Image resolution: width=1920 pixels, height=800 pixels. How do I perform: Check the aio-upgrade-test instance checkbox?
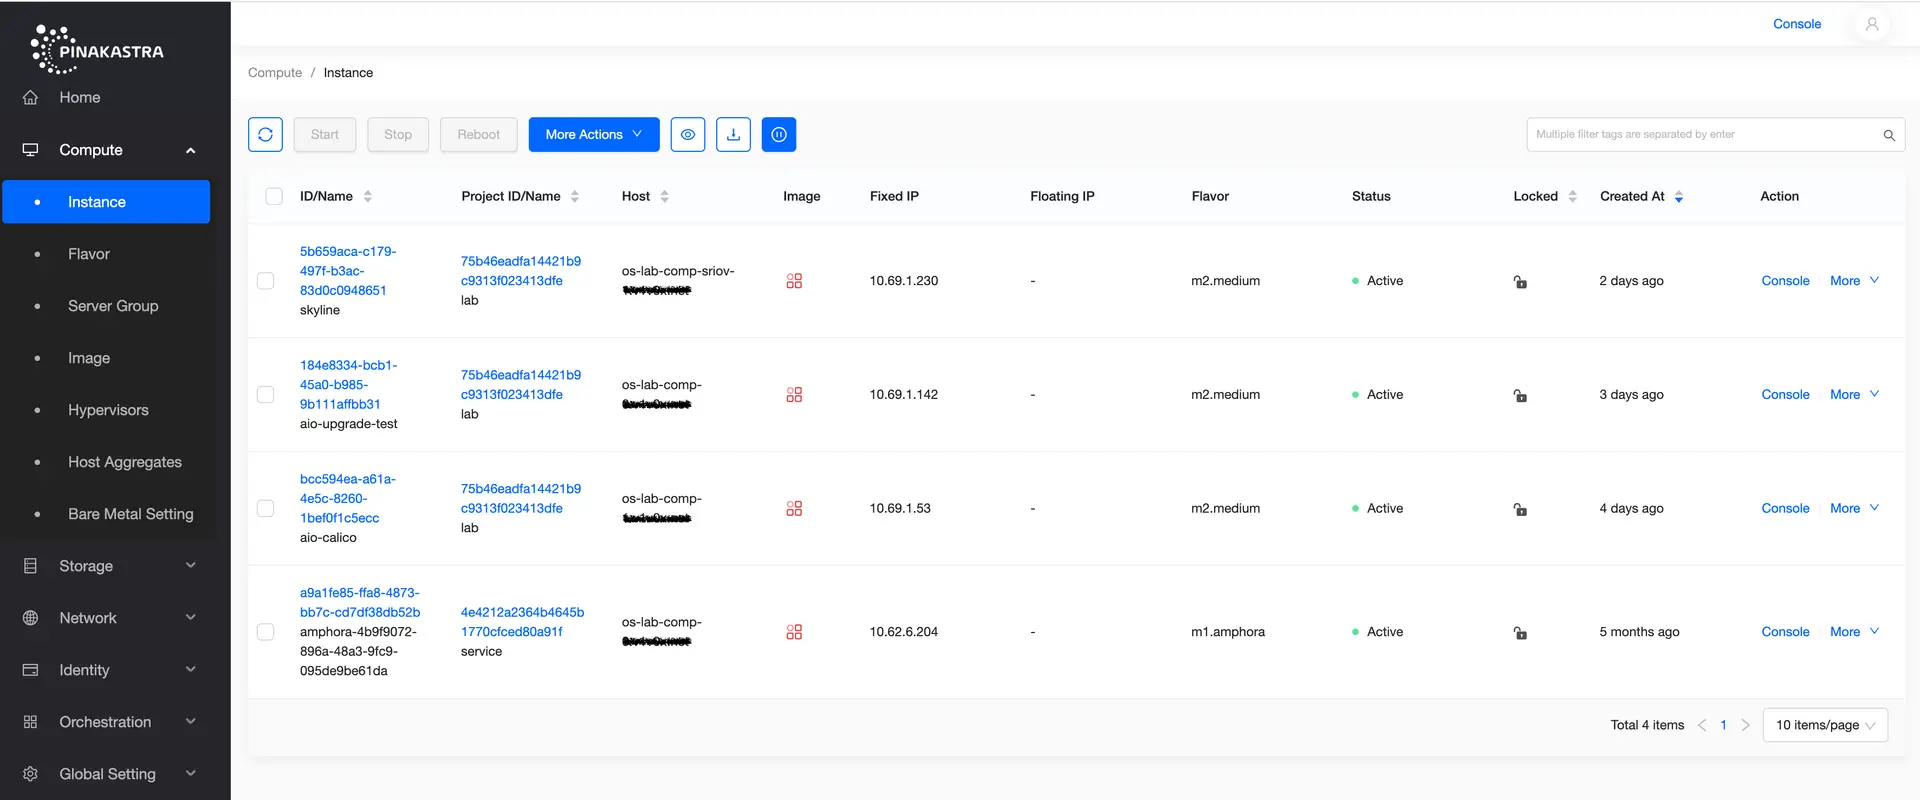click(265, 395)
